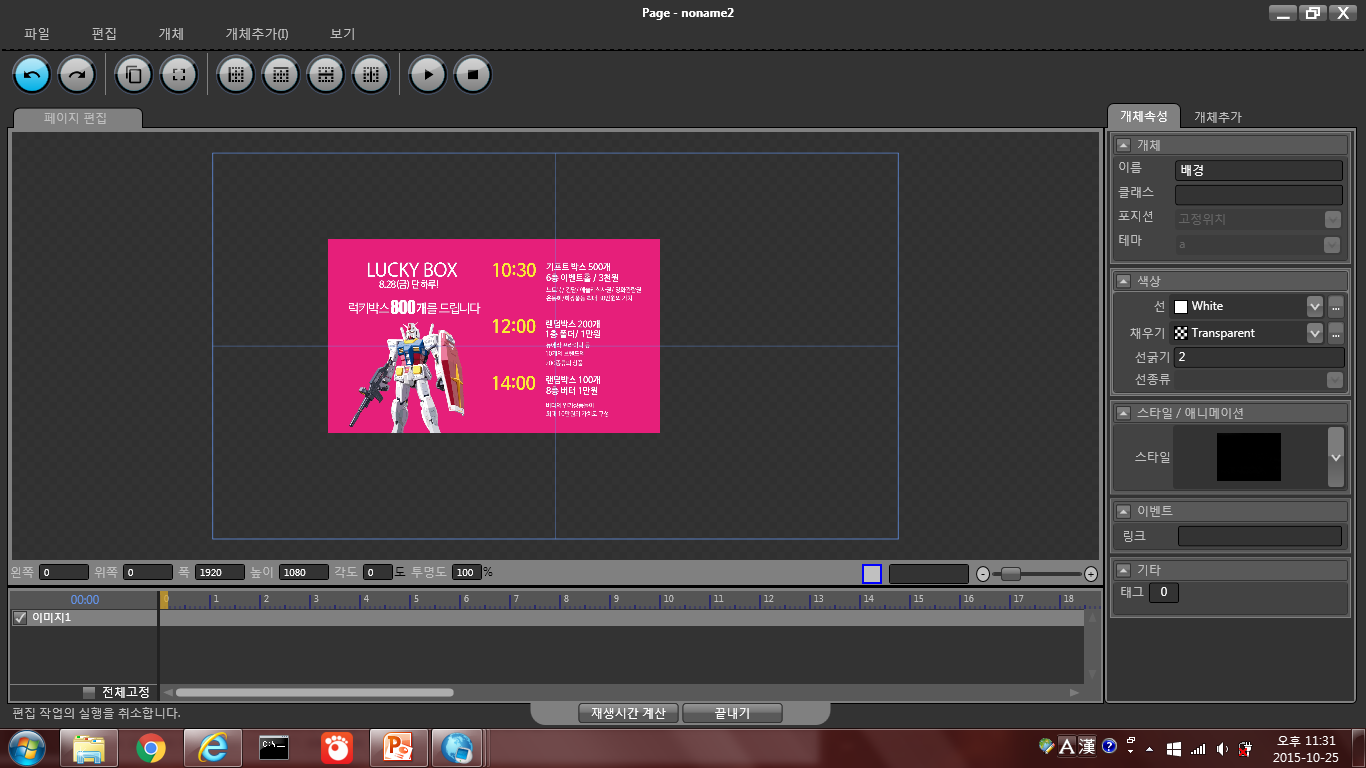Click the ... button beside White line color
The height and width of the screenshot is (768, 1366).
tap(1336, 306)
